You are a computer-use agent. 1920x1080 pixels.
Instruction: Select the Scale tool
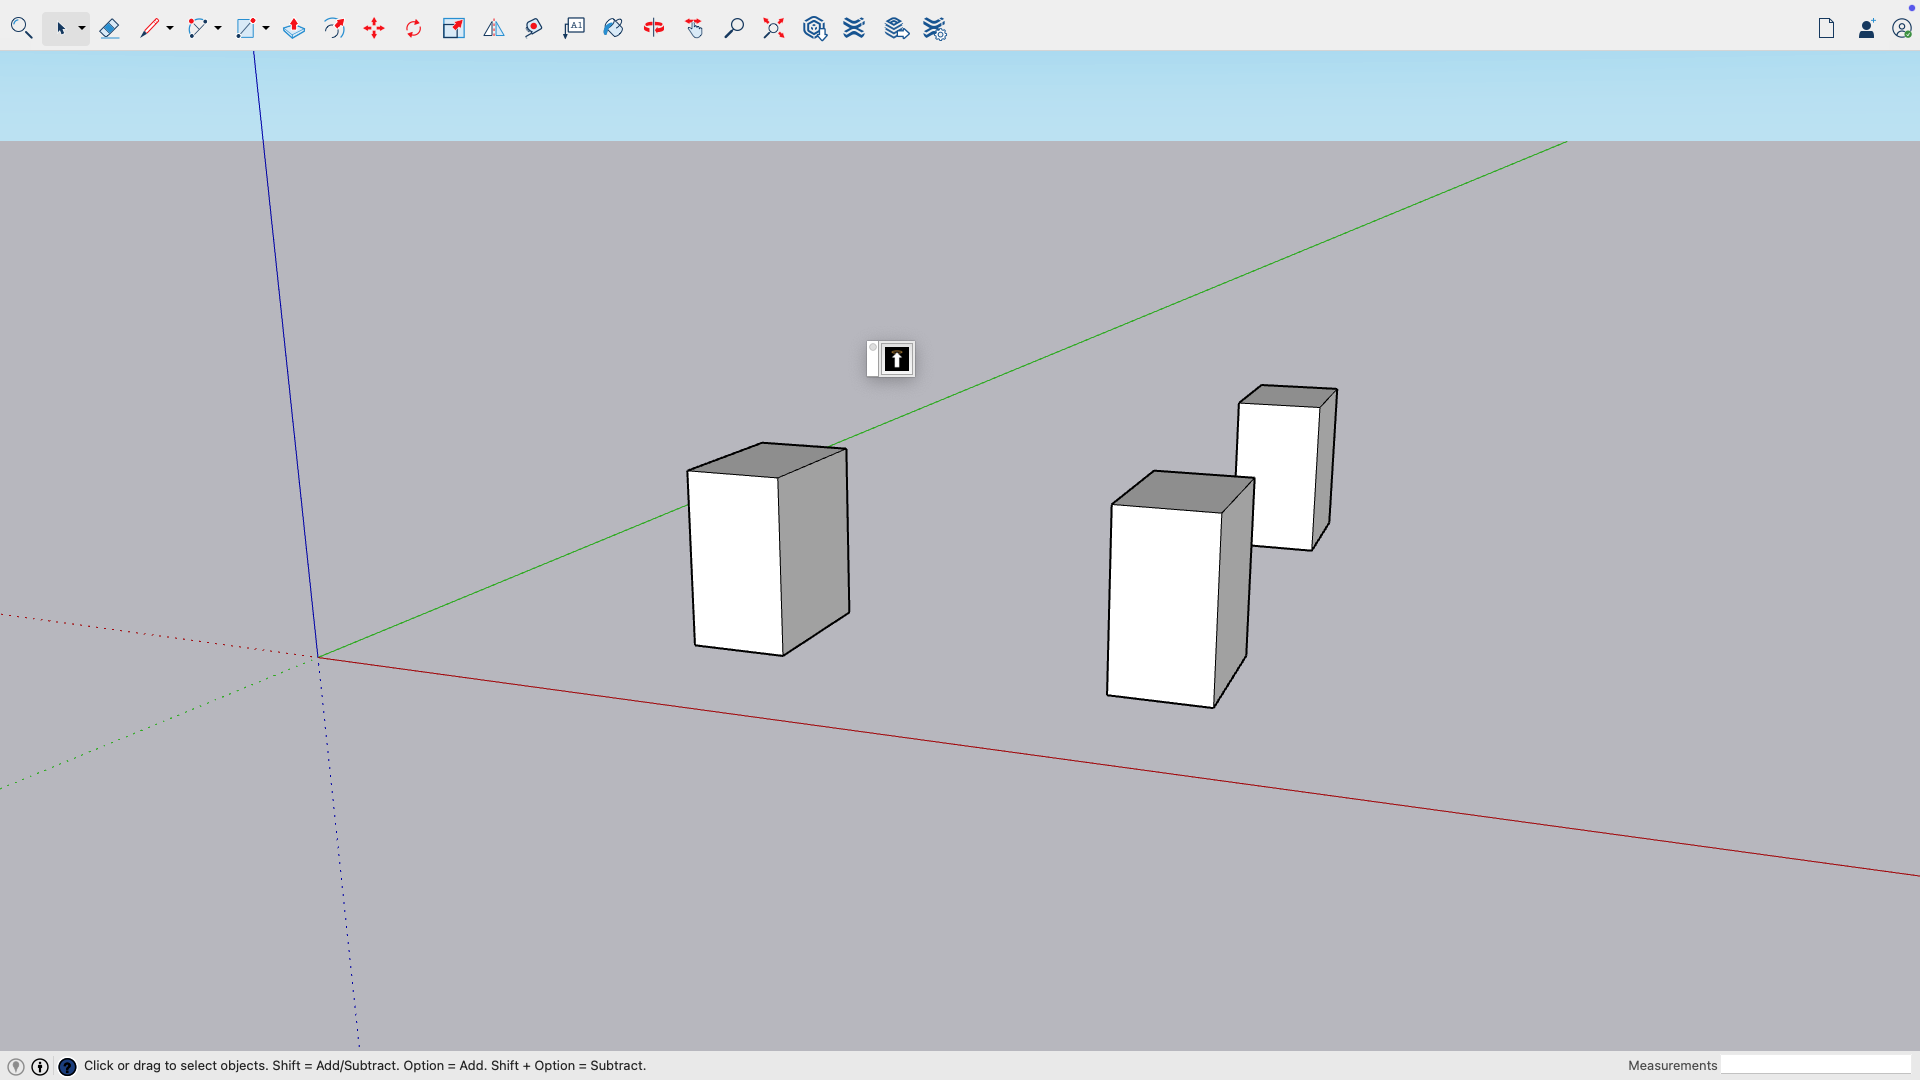click(454, 28)
